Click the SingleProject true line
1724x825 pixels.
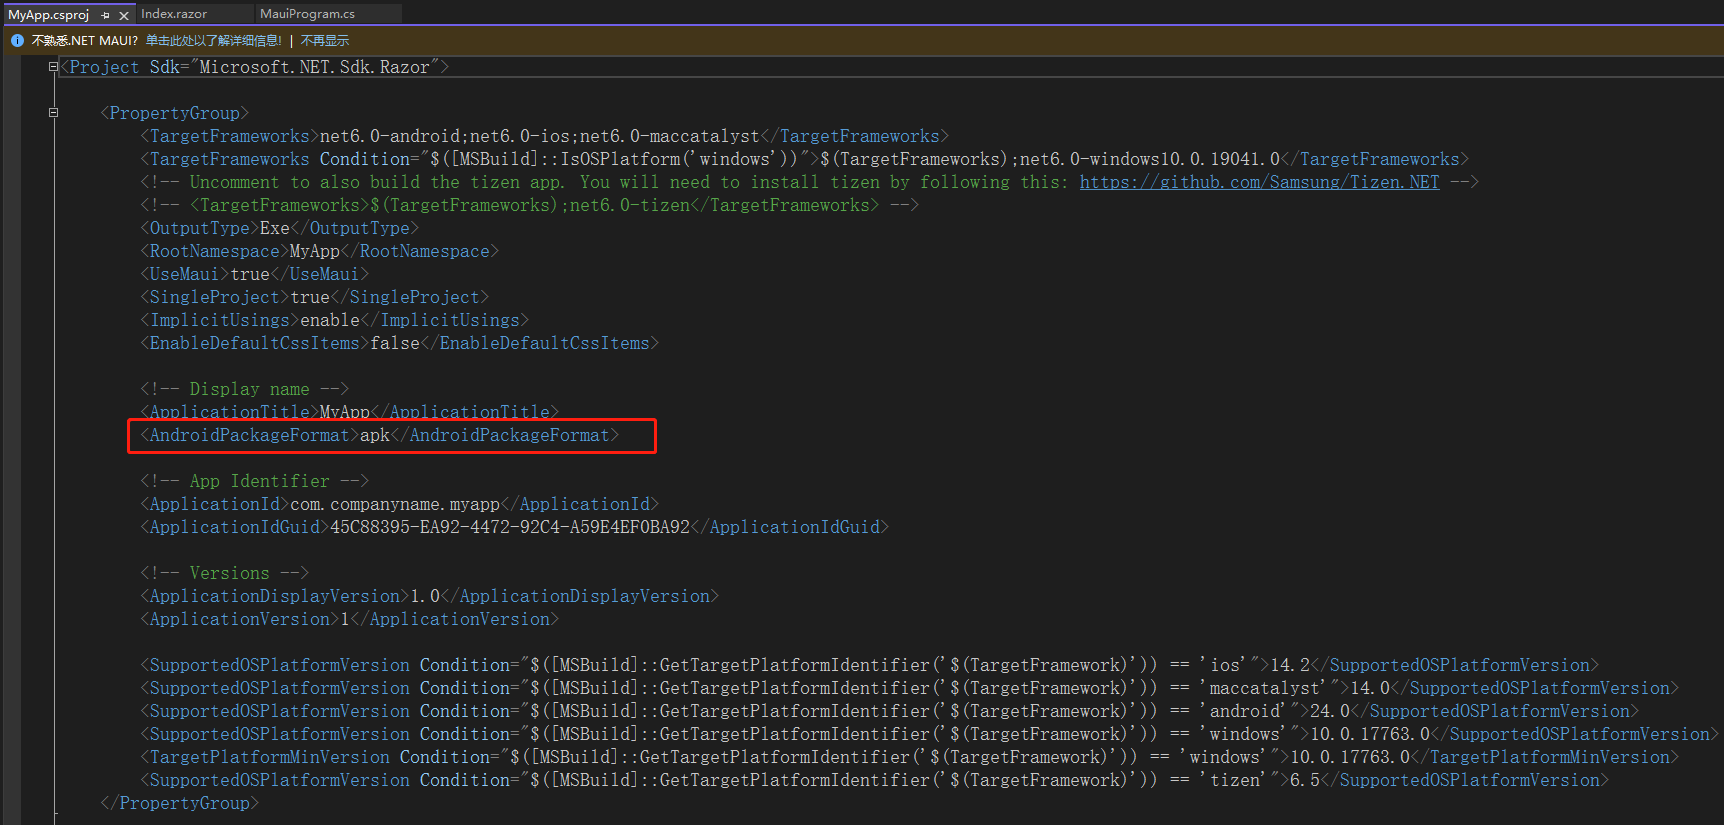tap(315, 297)
